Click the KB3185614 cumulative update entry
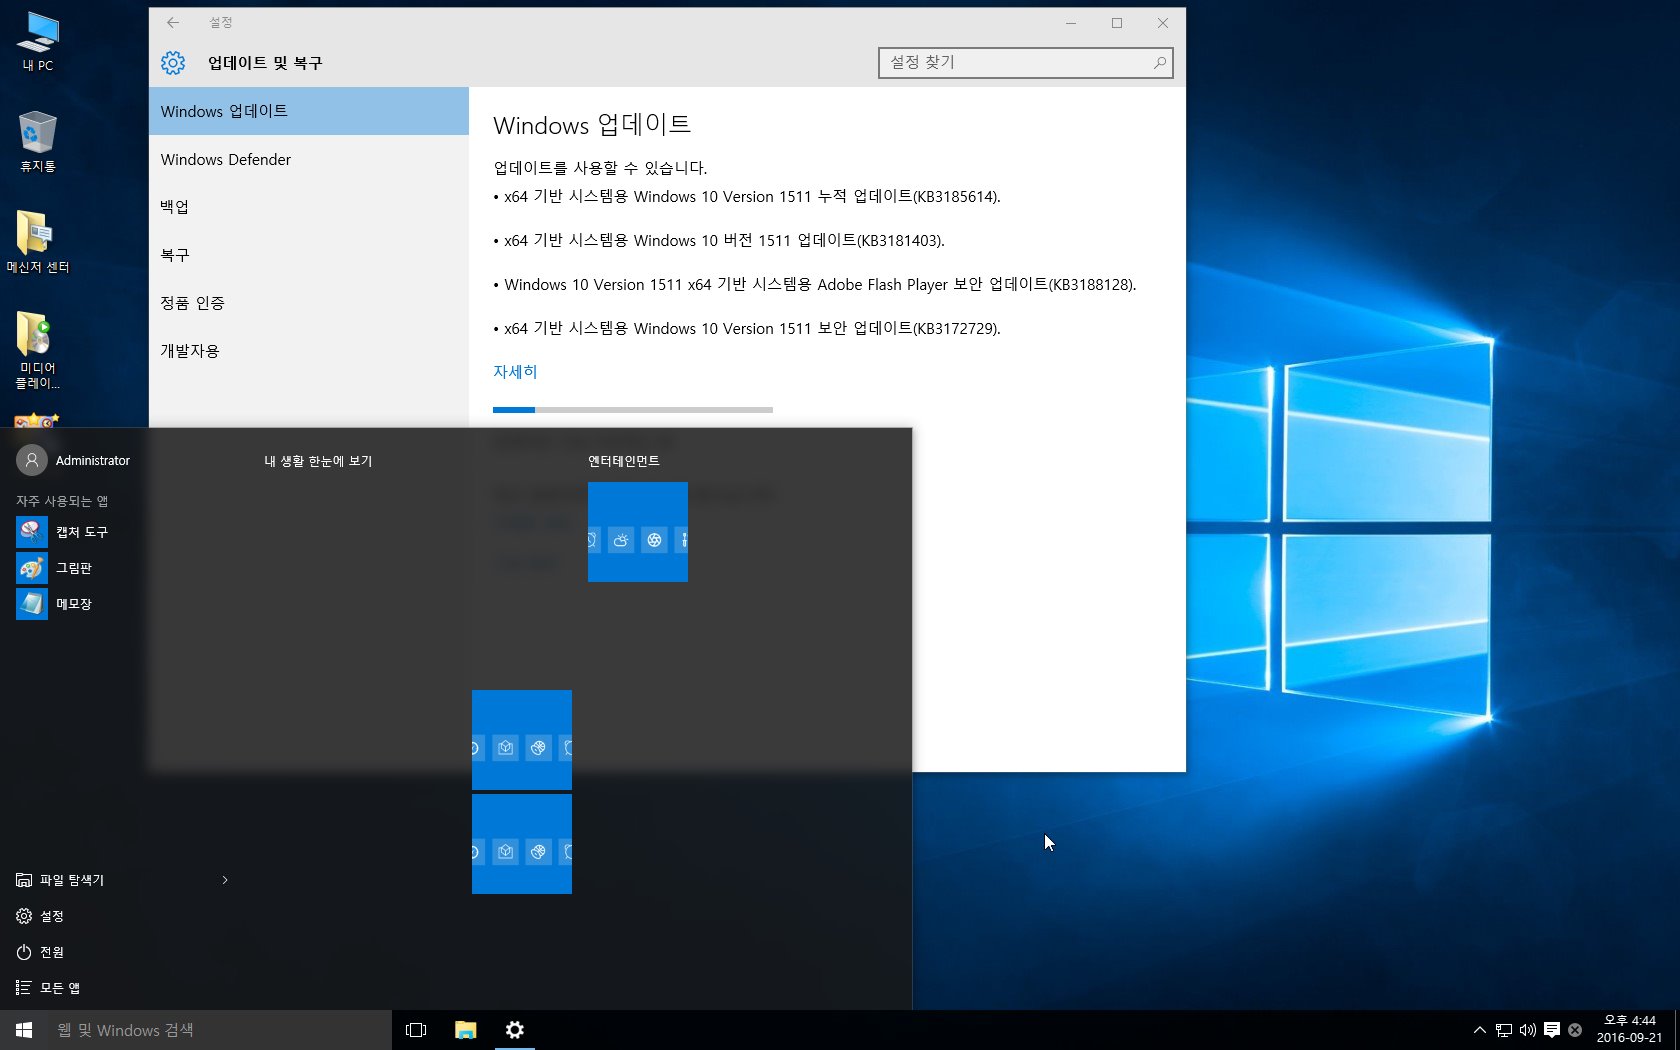Viewport: 1680px width, 1050px height. point(747,197)
